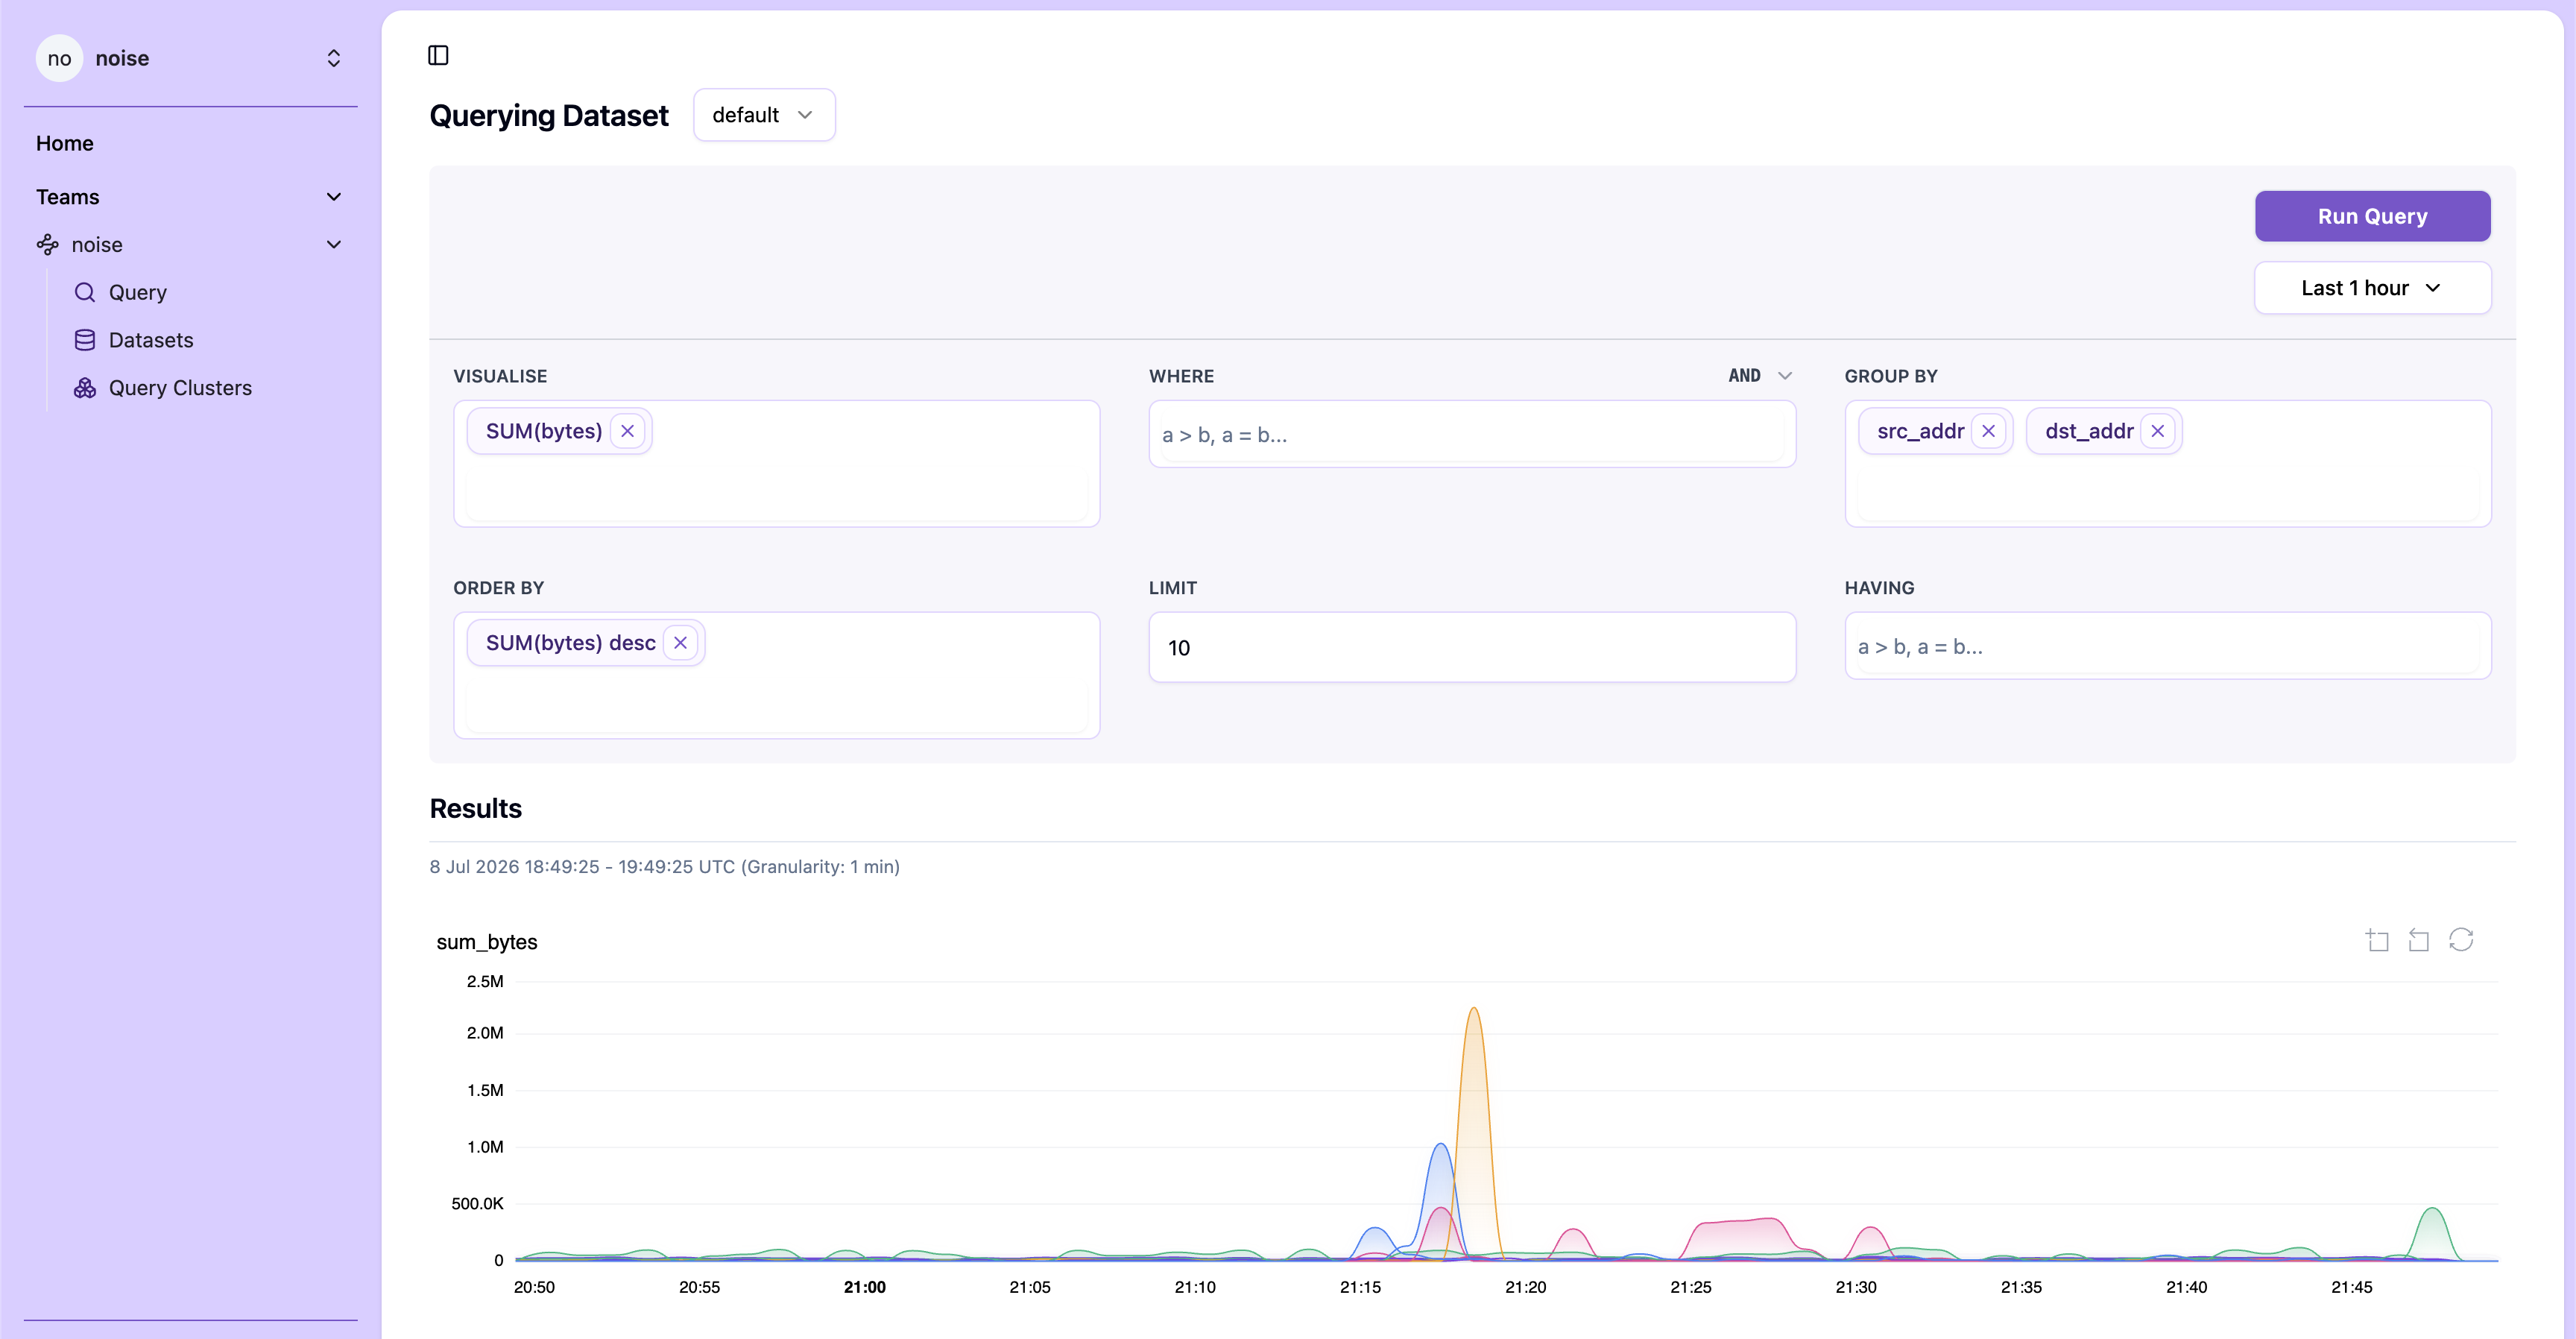Viewport: 2576px width, 1339px height.
Task: Click the chart zoom reset icon
Action: coord(2419,940)
